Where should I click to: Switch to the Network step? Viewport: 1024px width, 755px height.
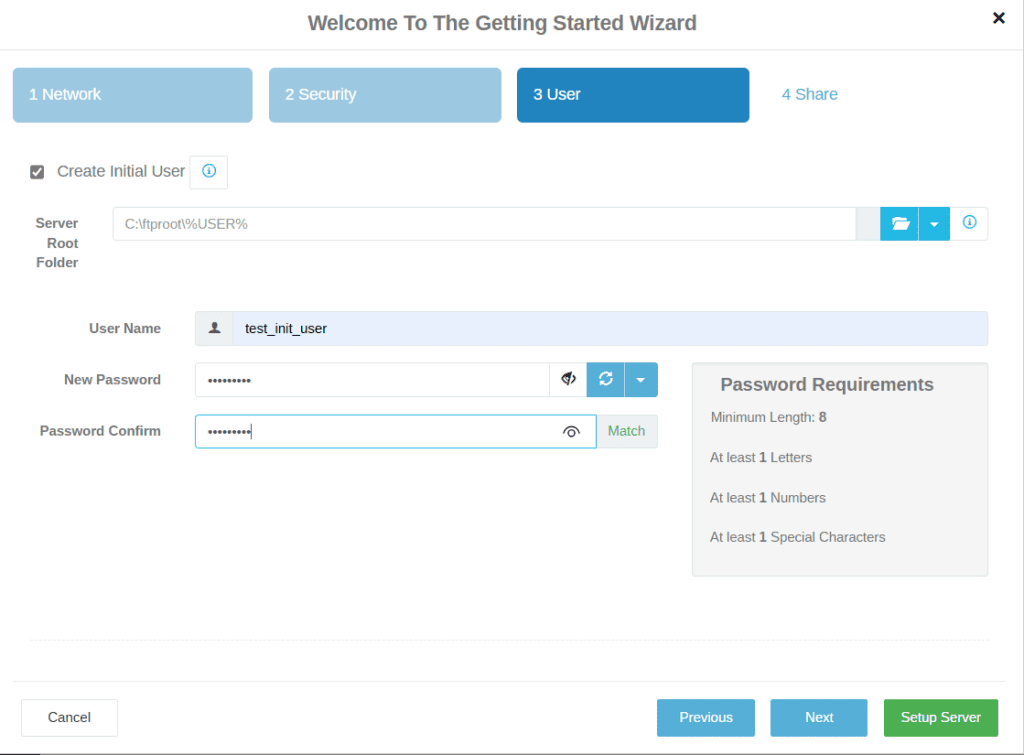point(132,94)
